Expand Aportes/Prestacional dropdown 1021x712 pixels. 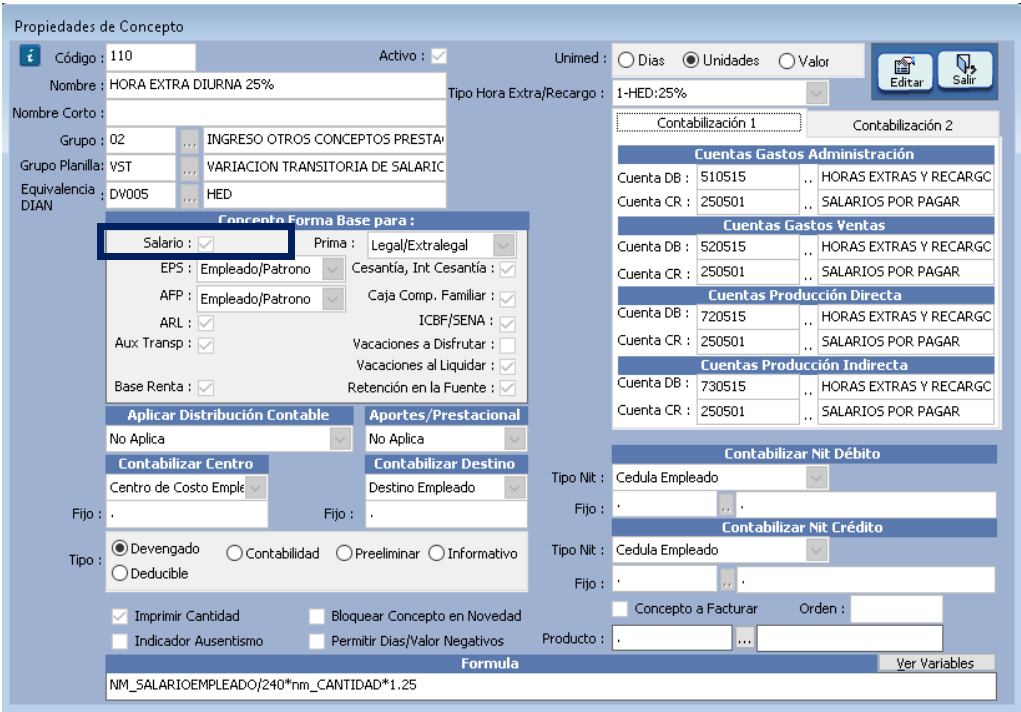coord(514,439)
